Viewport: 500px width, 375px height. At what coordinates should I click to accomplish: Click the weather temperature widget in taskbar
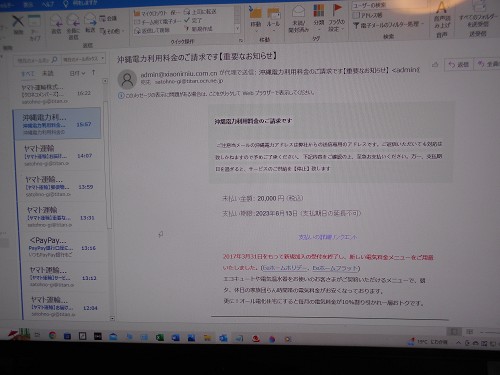tap(428, 342)
